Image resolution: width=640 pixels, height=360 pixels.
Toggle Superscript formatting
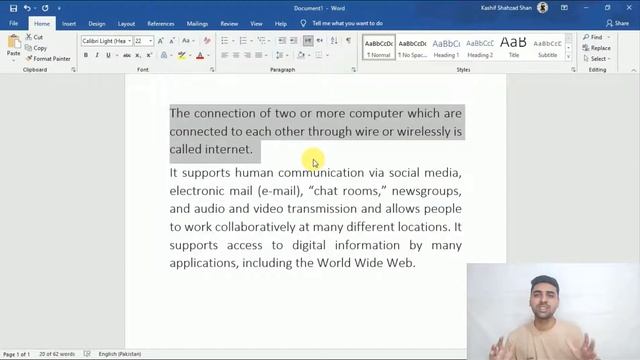click(x=149, y=55)
